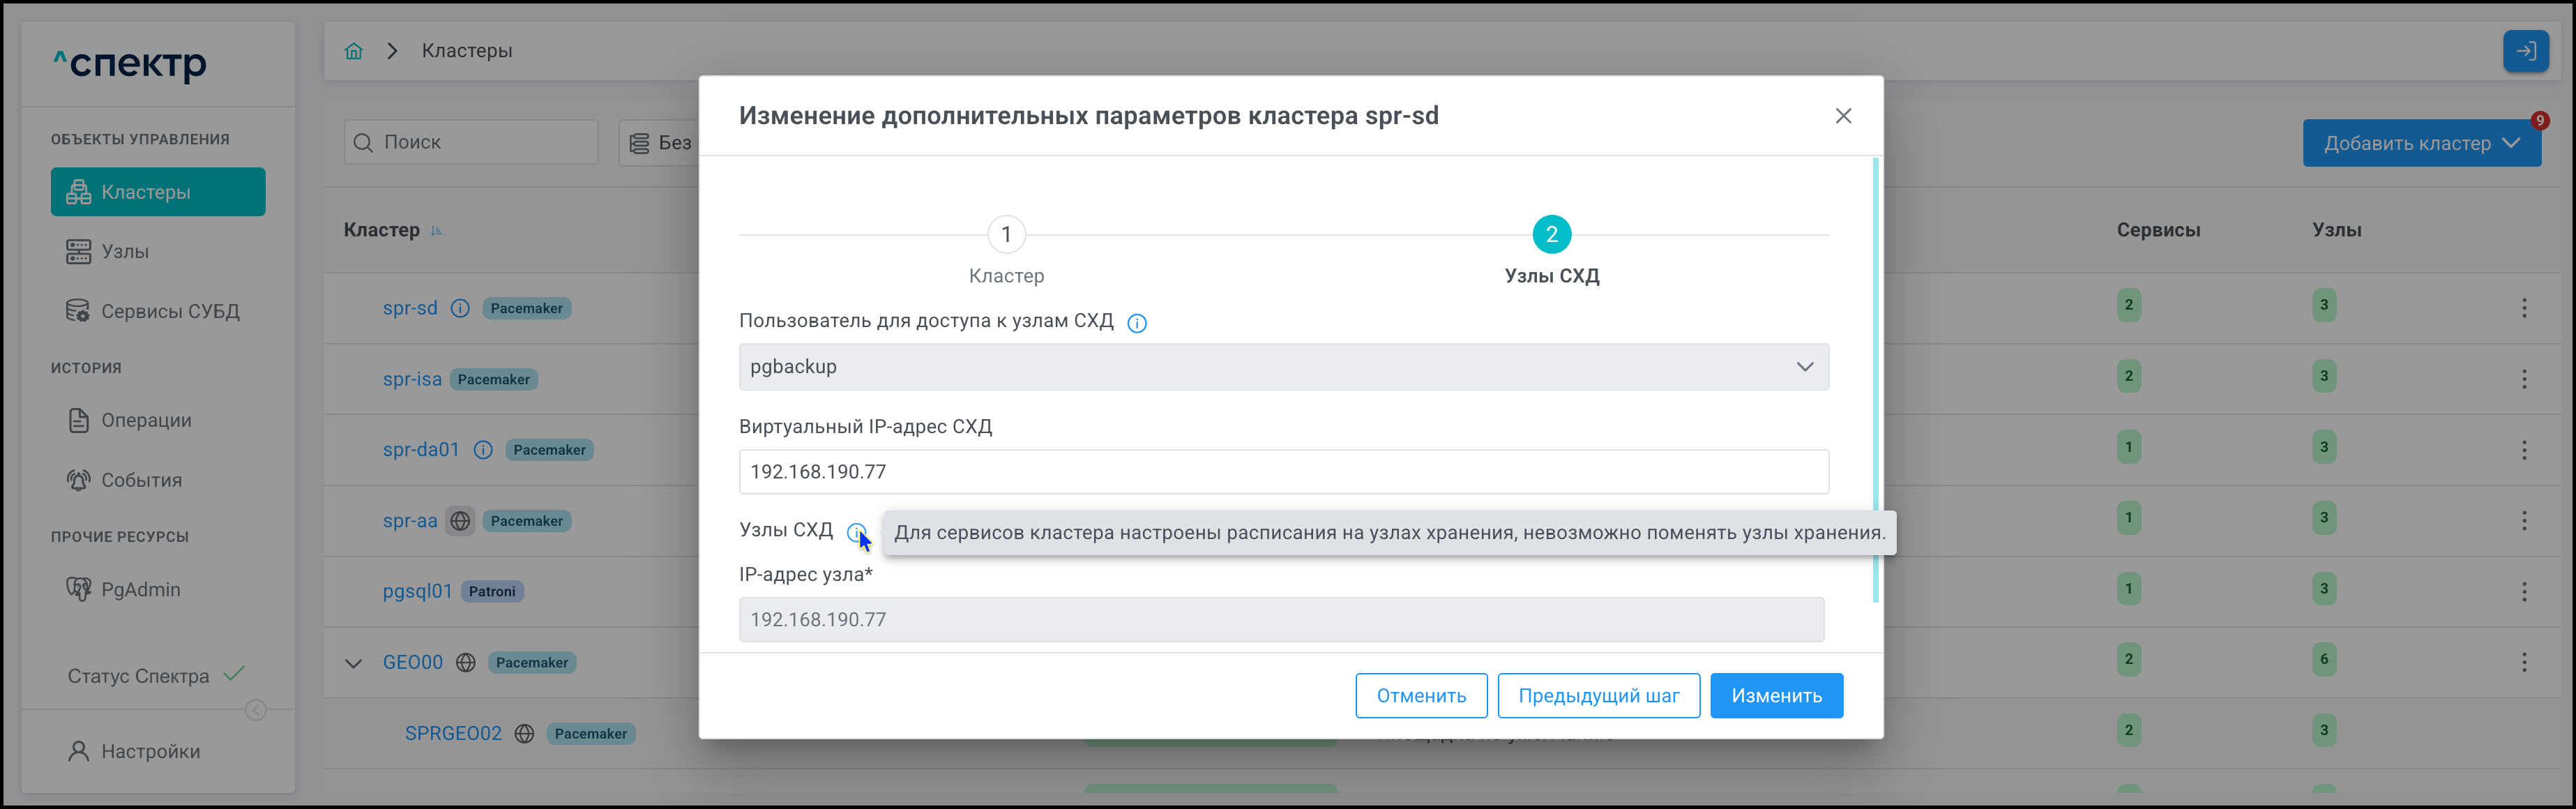Collapse the sidebar with the arrow toggle
The height and width of the screenshot is (809, 2576).
(x=256, y=710)
